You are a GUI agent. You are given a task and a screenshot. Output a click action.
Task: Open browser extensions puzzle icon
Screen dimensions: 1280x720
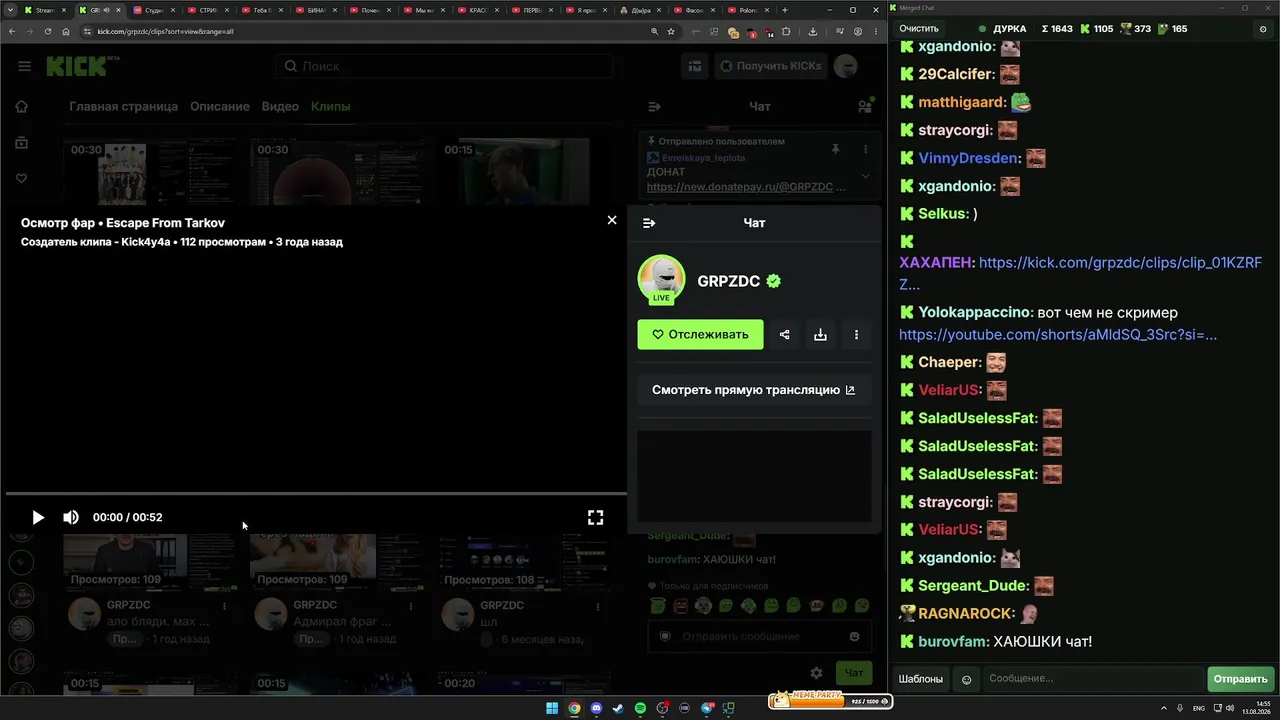point(786,31)
